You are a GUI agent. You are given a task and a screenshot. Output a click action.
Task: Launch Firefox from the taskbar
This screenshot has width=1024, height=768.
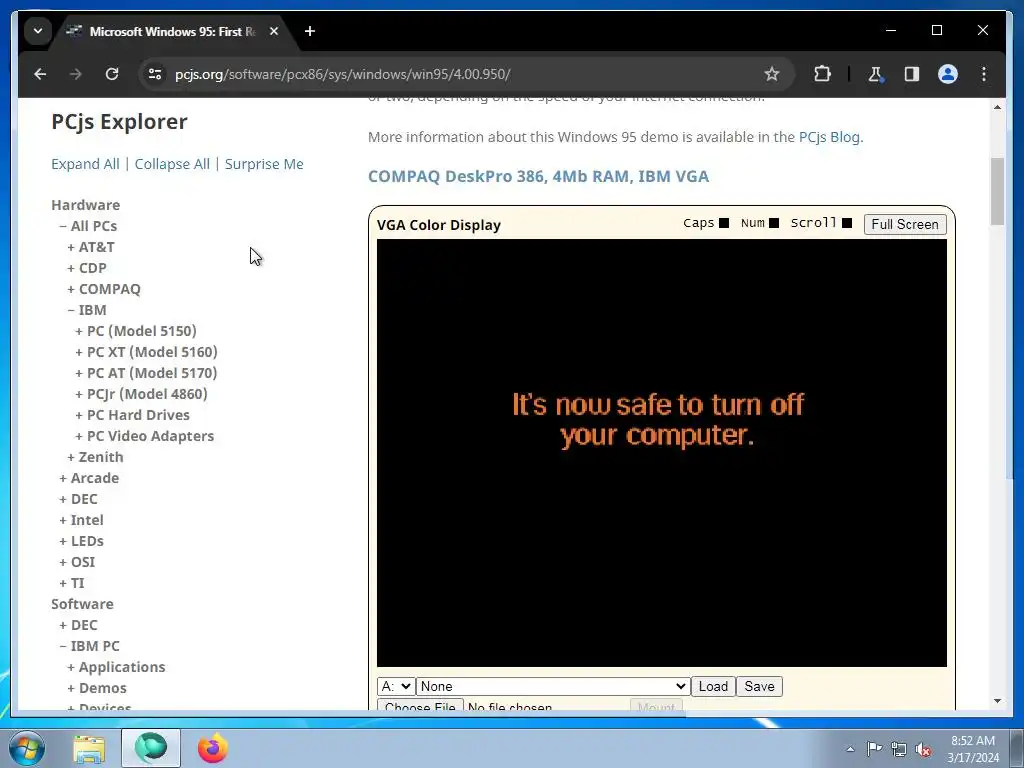pos(212,748)
